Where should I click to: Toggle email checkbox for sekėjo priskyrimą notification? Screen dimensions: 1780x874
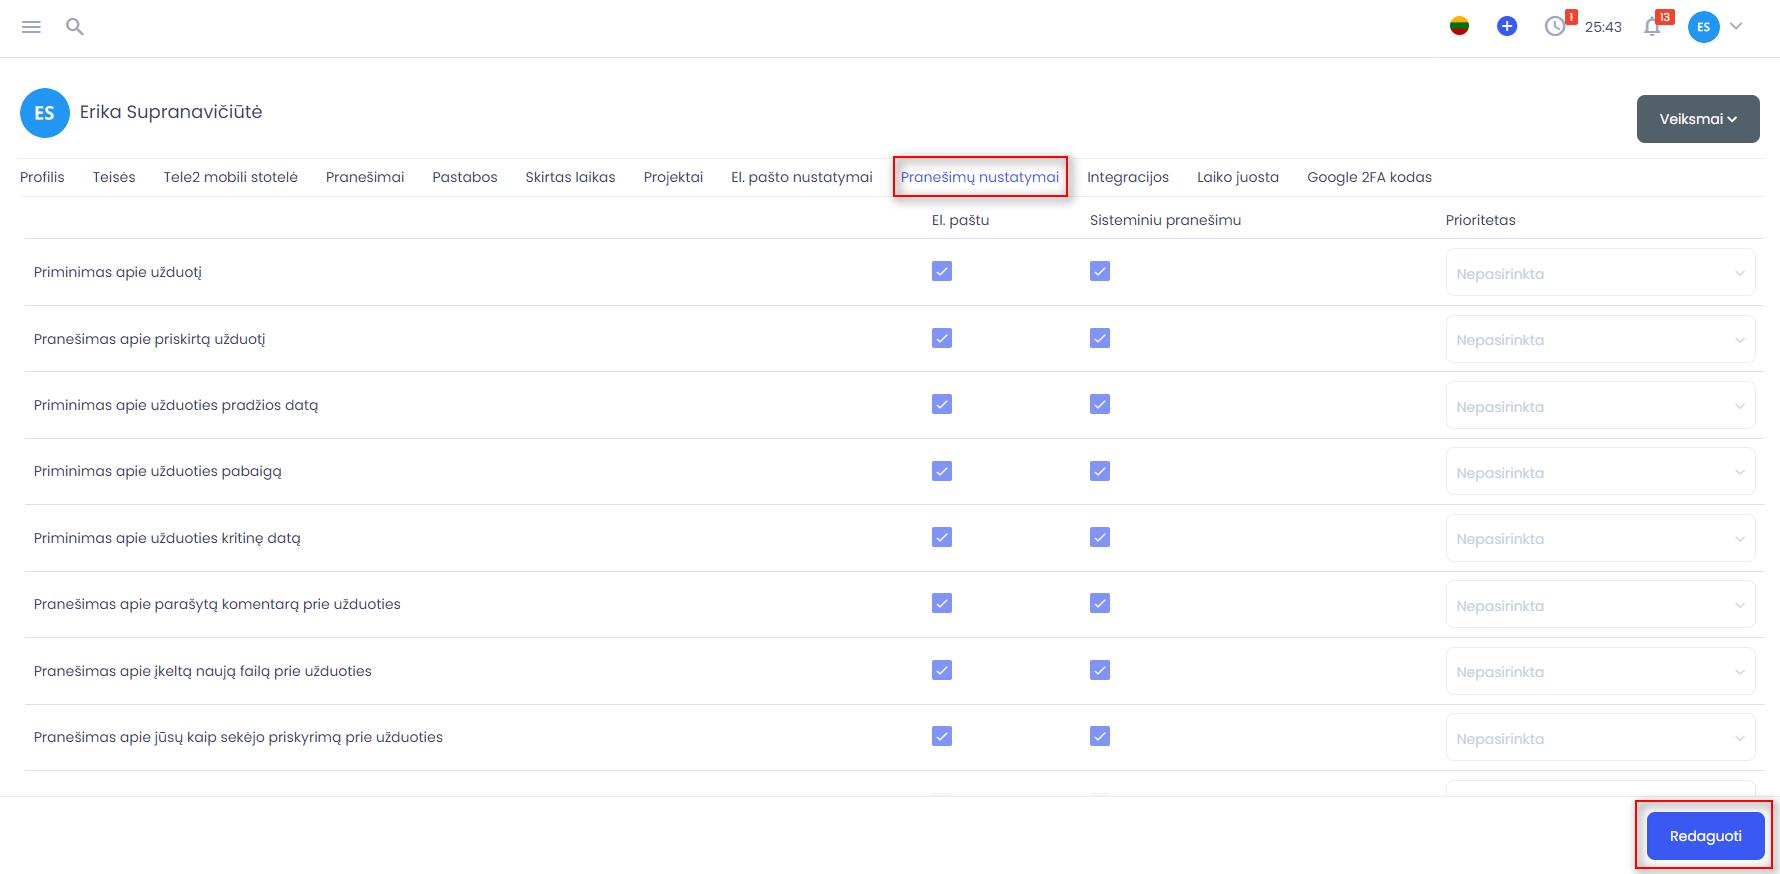942,736
